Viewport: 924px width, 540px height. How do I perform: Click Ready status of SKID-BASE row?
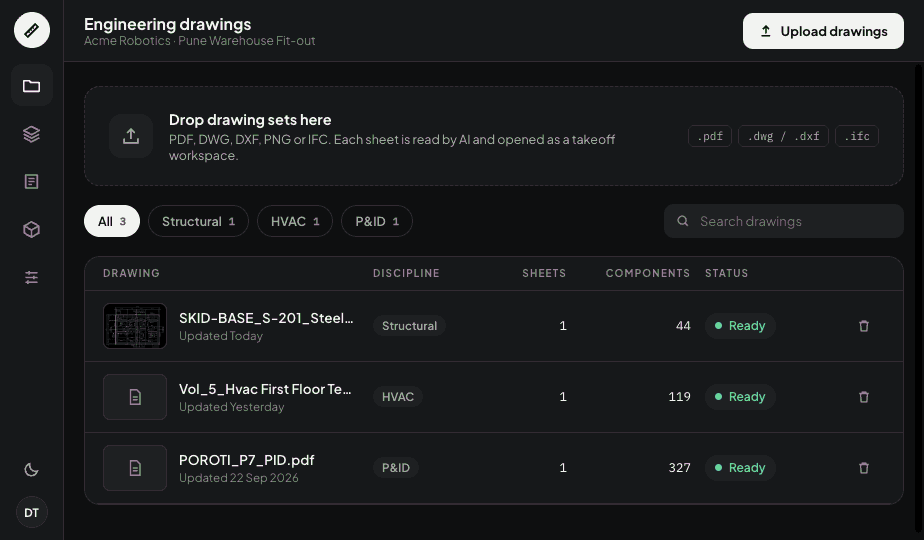pyautogui.click(x=740, y=326)
